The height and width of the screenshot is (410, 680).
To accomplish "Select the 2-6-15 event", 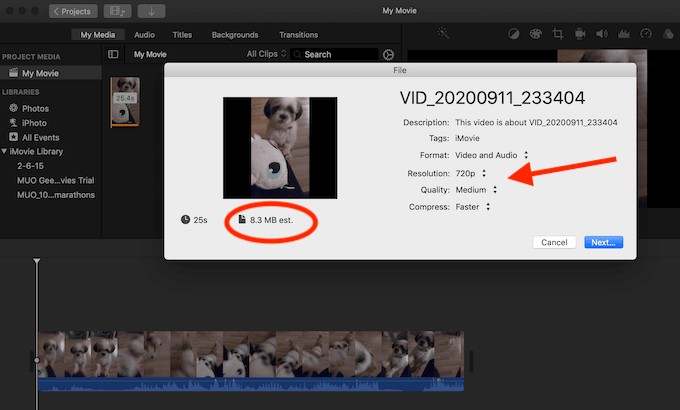I will point(30,166).
